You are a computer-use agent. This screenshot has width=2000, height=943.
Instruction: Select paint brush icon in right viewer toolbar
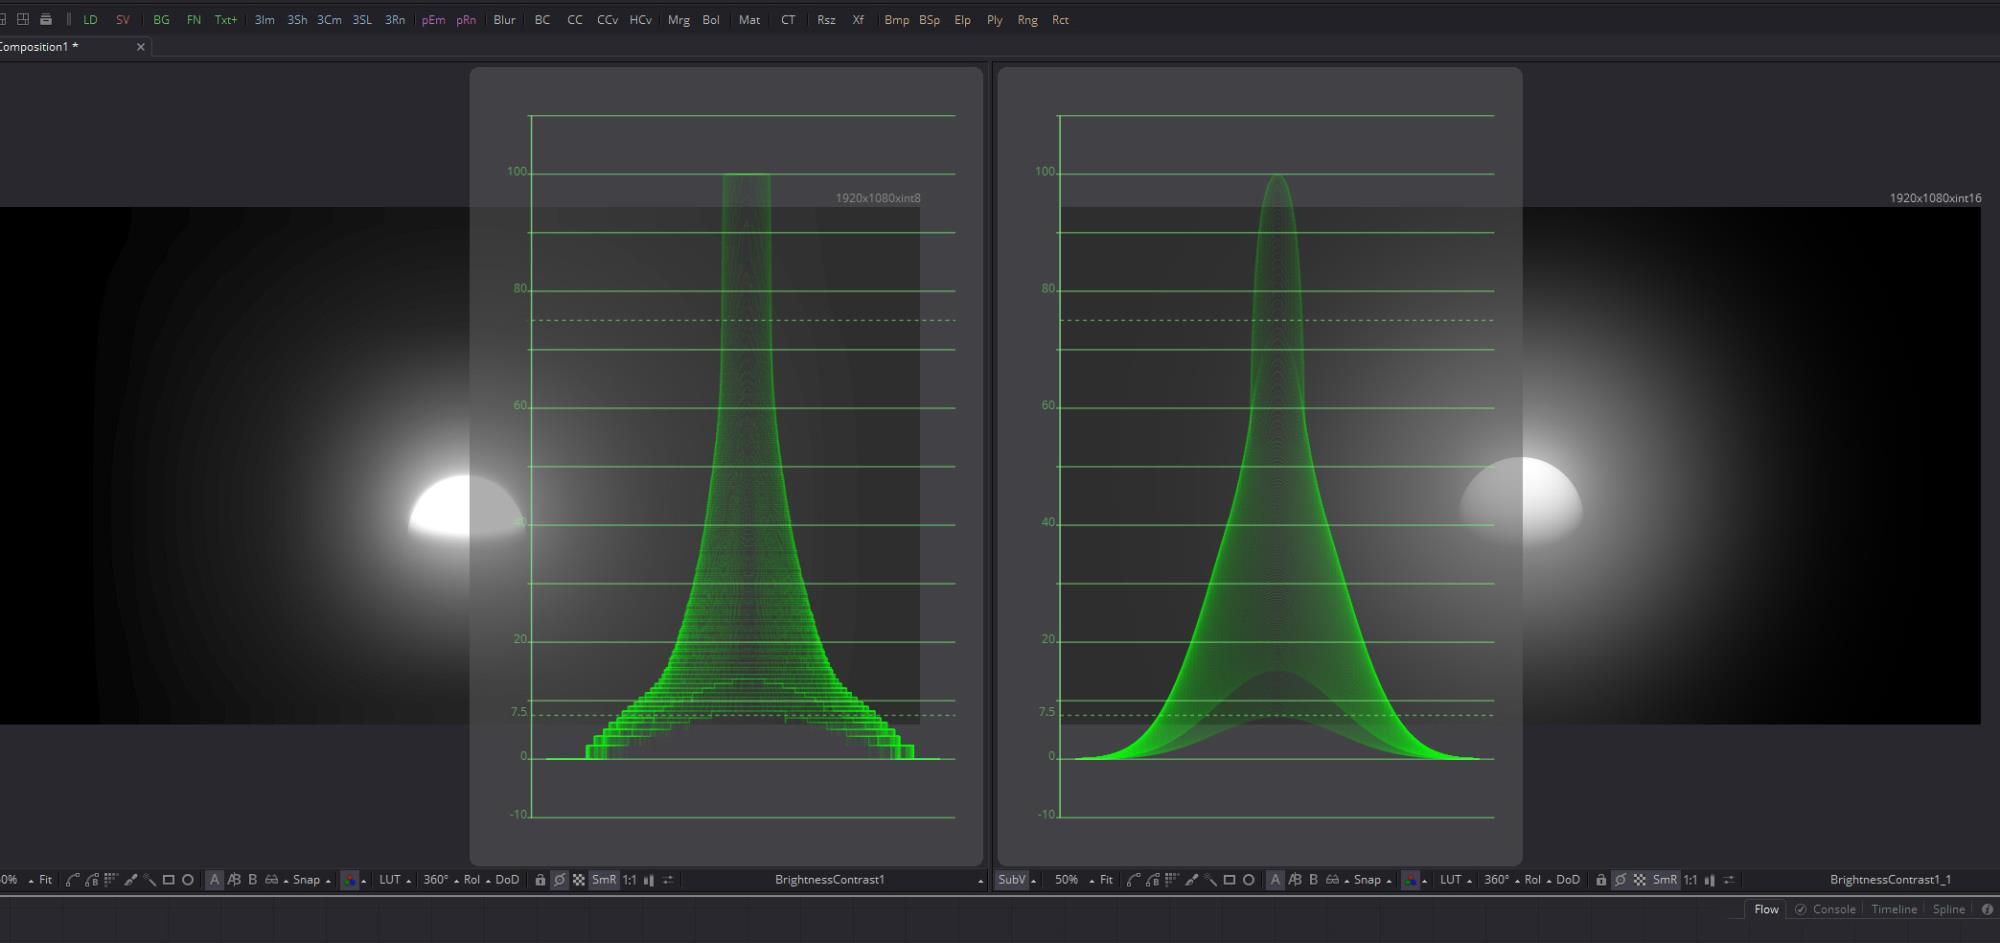click(x=1191, y=880)
